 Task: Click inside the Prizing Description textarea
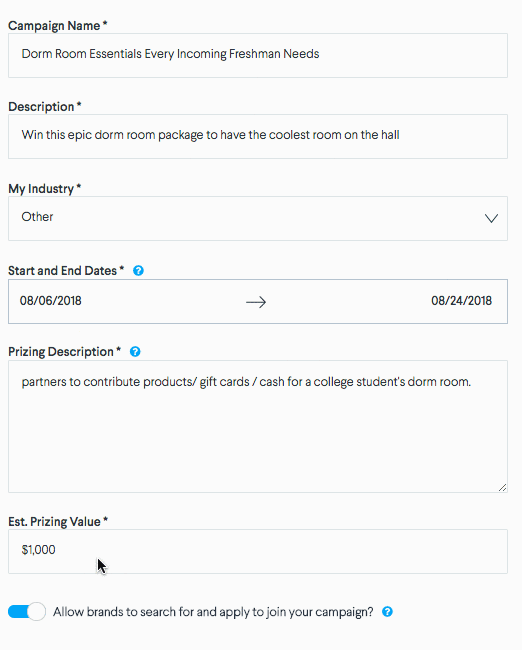click(x=258, y=427)
